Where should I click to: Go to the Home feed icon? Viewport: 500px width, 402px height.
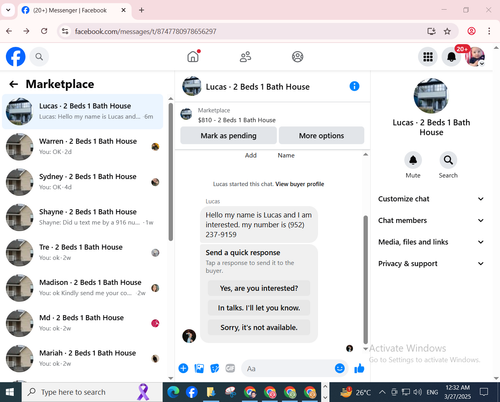tap(193, 57)
